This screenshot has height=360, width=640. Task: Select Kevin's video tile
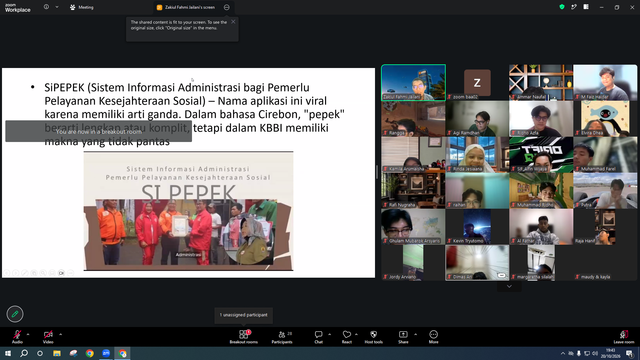pyautogui.click(x=477, y=227)
